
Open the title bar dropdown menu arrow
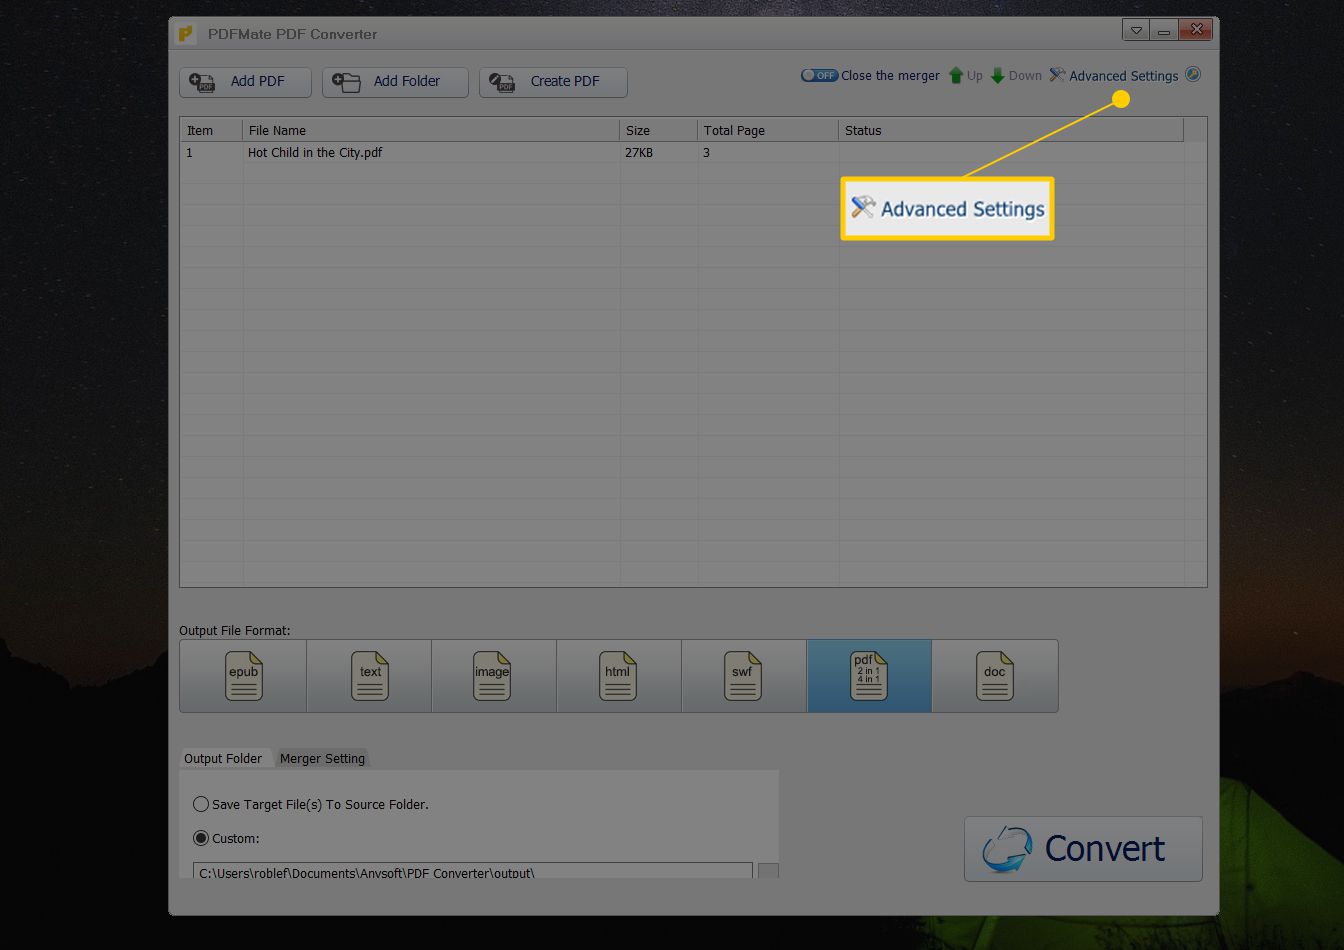pyautogui.click(x=1135, y=31)
